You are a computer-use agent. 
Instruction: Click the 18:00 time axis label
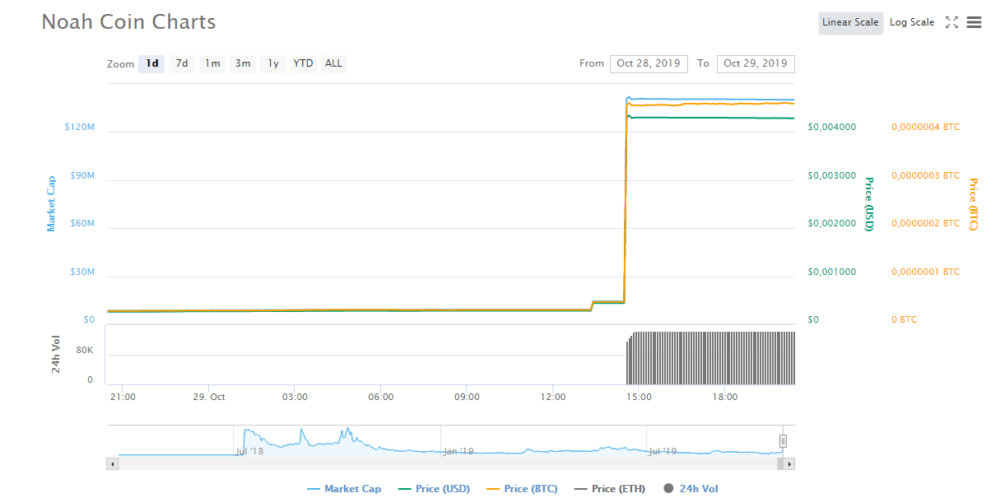coord(725,397)
